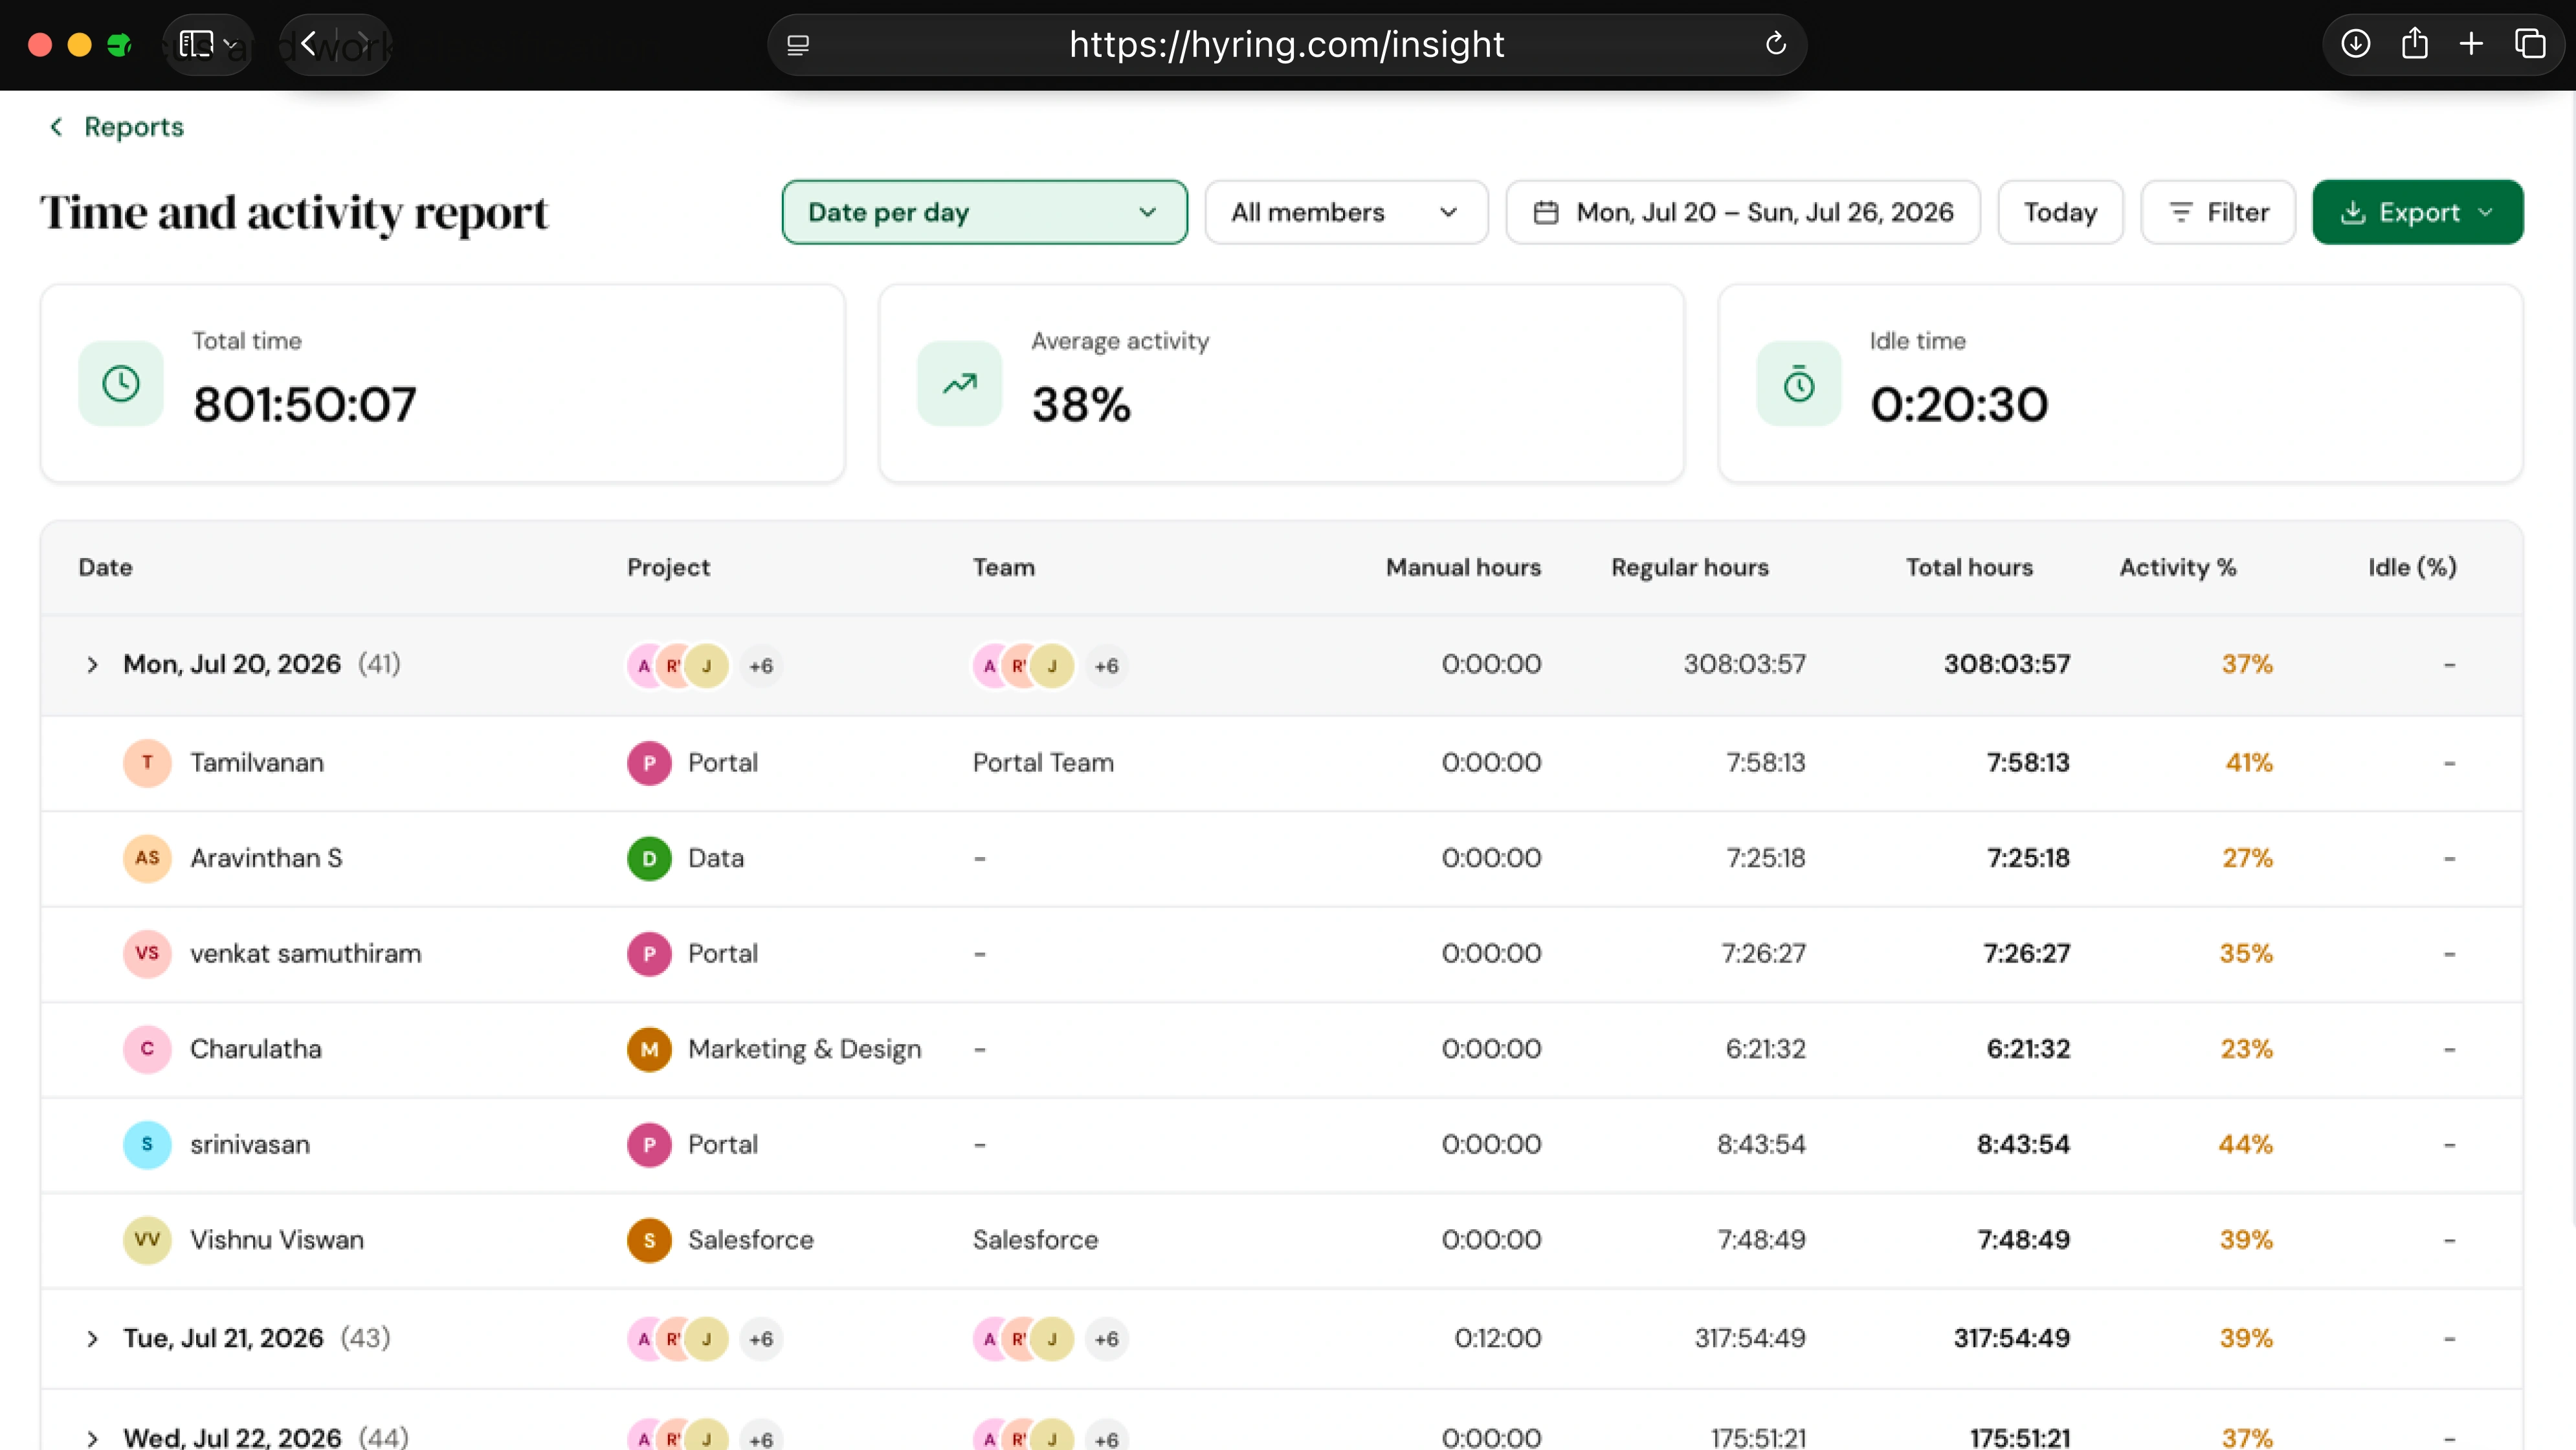Click the 38% average activity value
This screenshot has width=2576, height=1450.
pyautogui.click(x=1081, y=404)
